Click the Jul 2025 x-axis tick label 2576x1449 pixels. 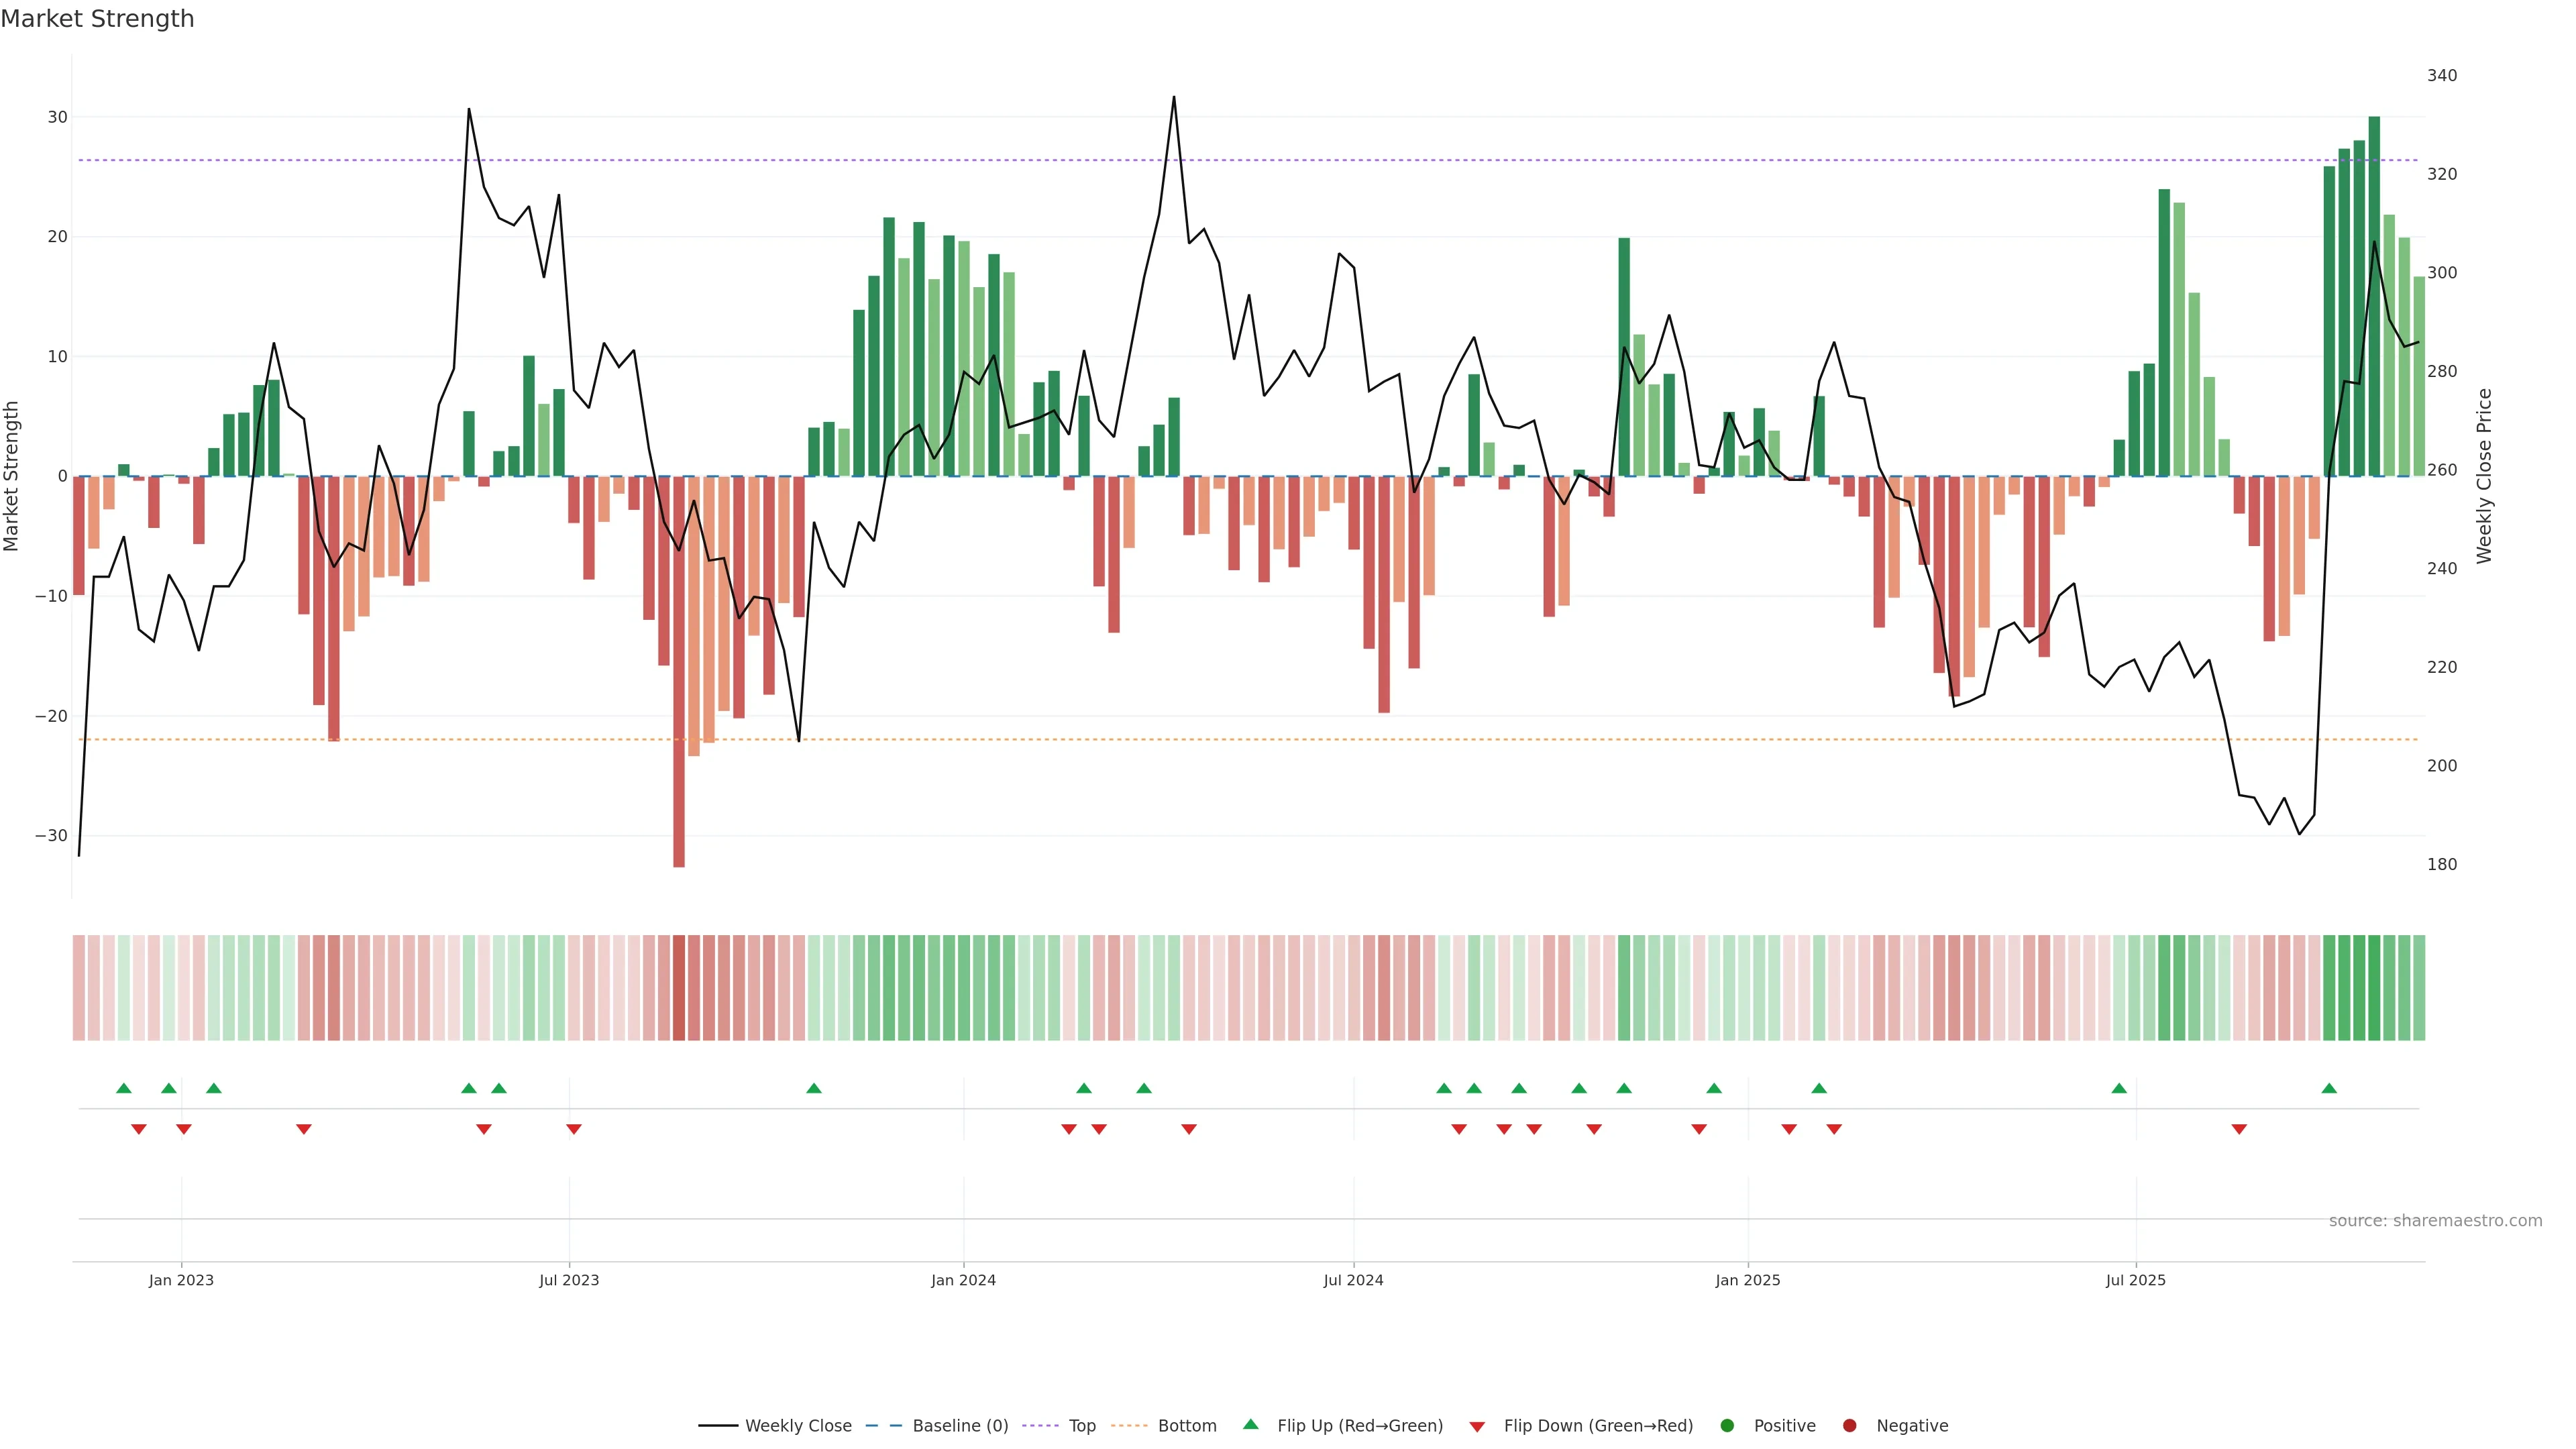2135,1280
